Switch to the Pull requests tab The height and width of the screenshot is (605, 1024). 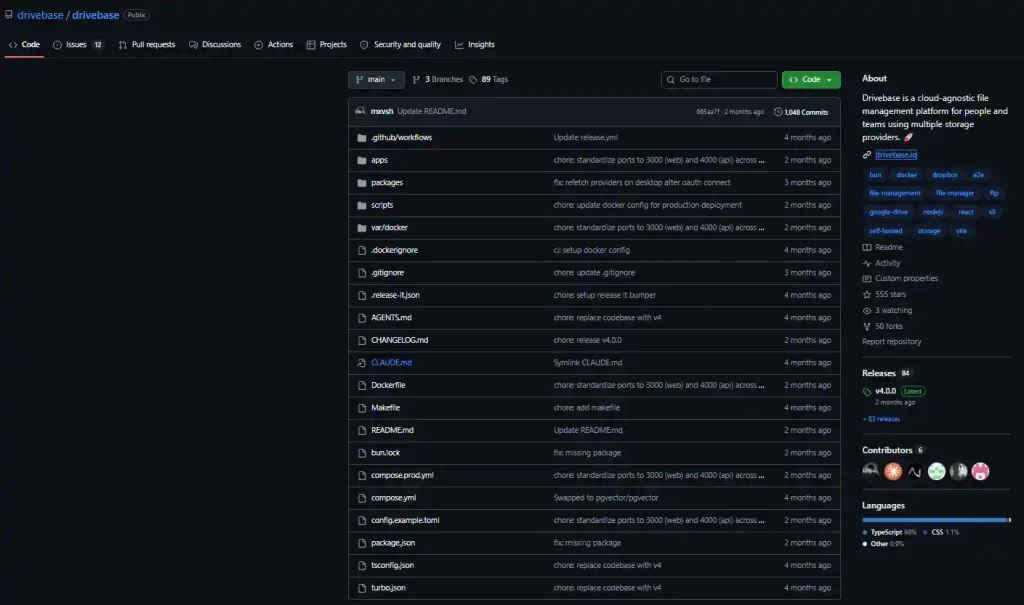(147, 44)
